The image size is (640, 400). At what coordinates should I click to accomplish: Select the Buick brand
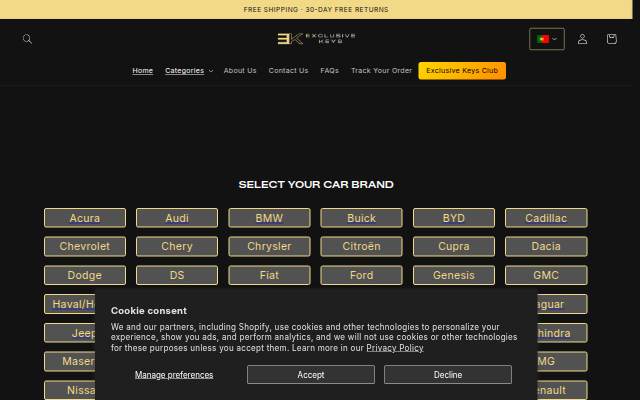tap(361, 218)
